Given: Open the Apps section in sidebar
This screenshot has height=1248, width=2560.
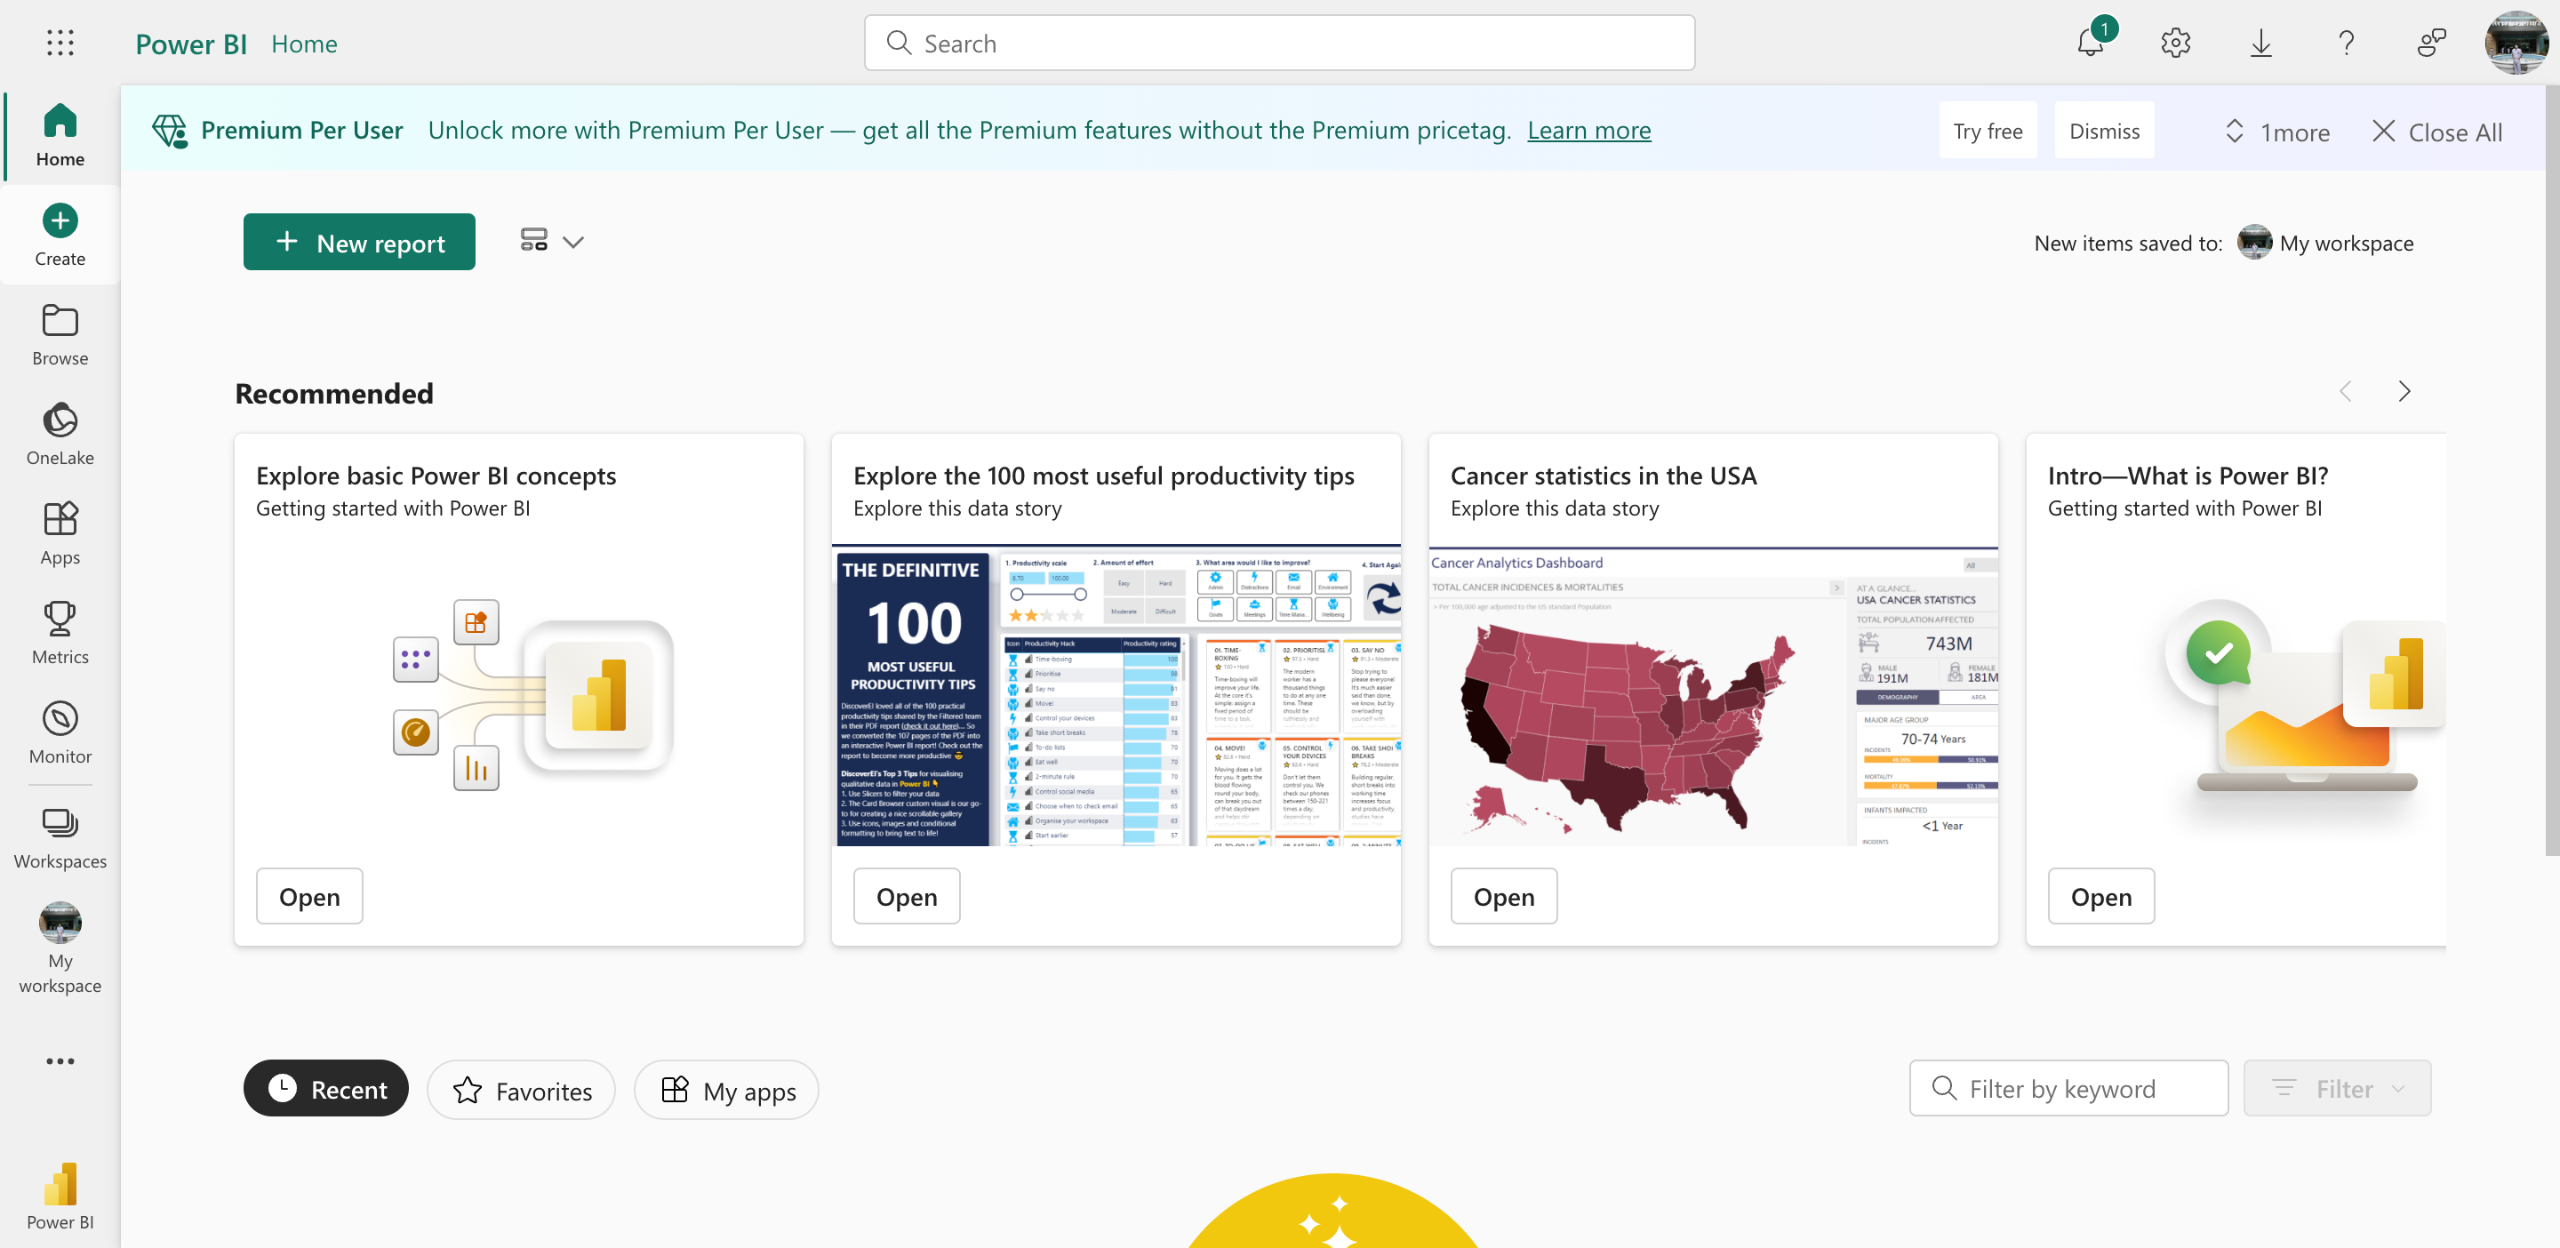Looking at the screenshot, I should click(60, 534).
